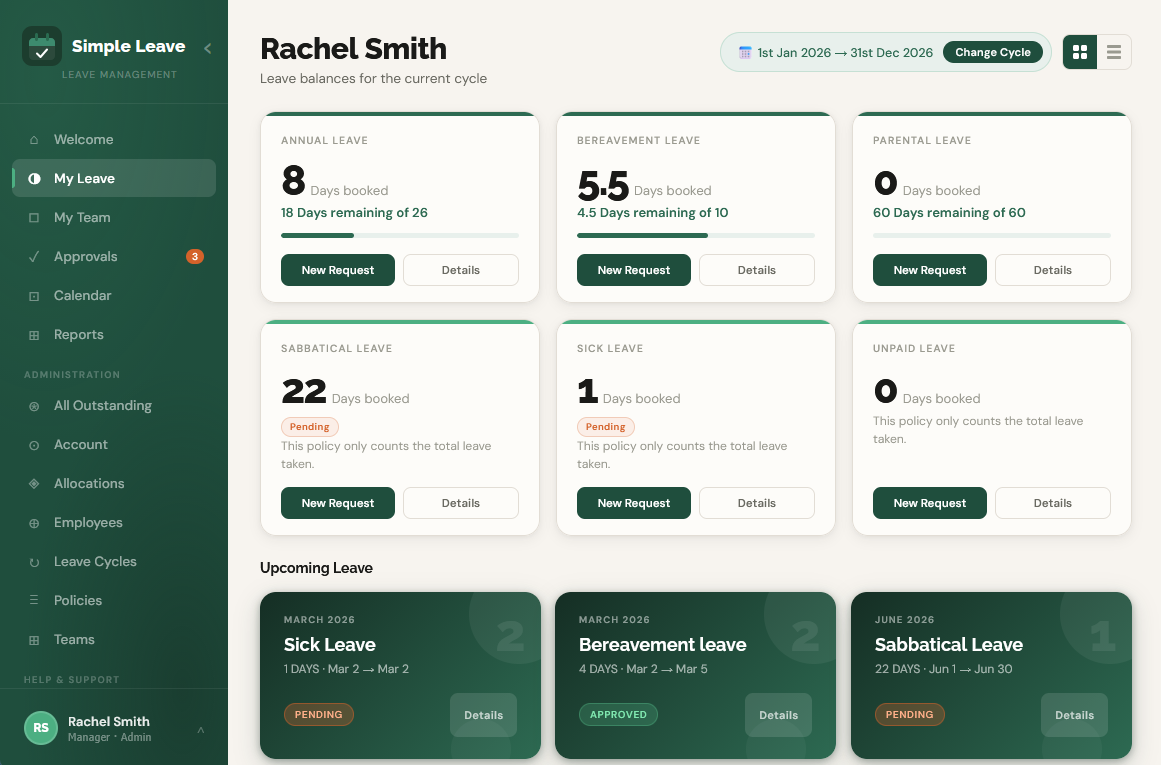Image resolution: width=1161 pixels, height=765 pixels.
Task: Click Change Cycle to pick leave cycle
Action: click(992, 52)
